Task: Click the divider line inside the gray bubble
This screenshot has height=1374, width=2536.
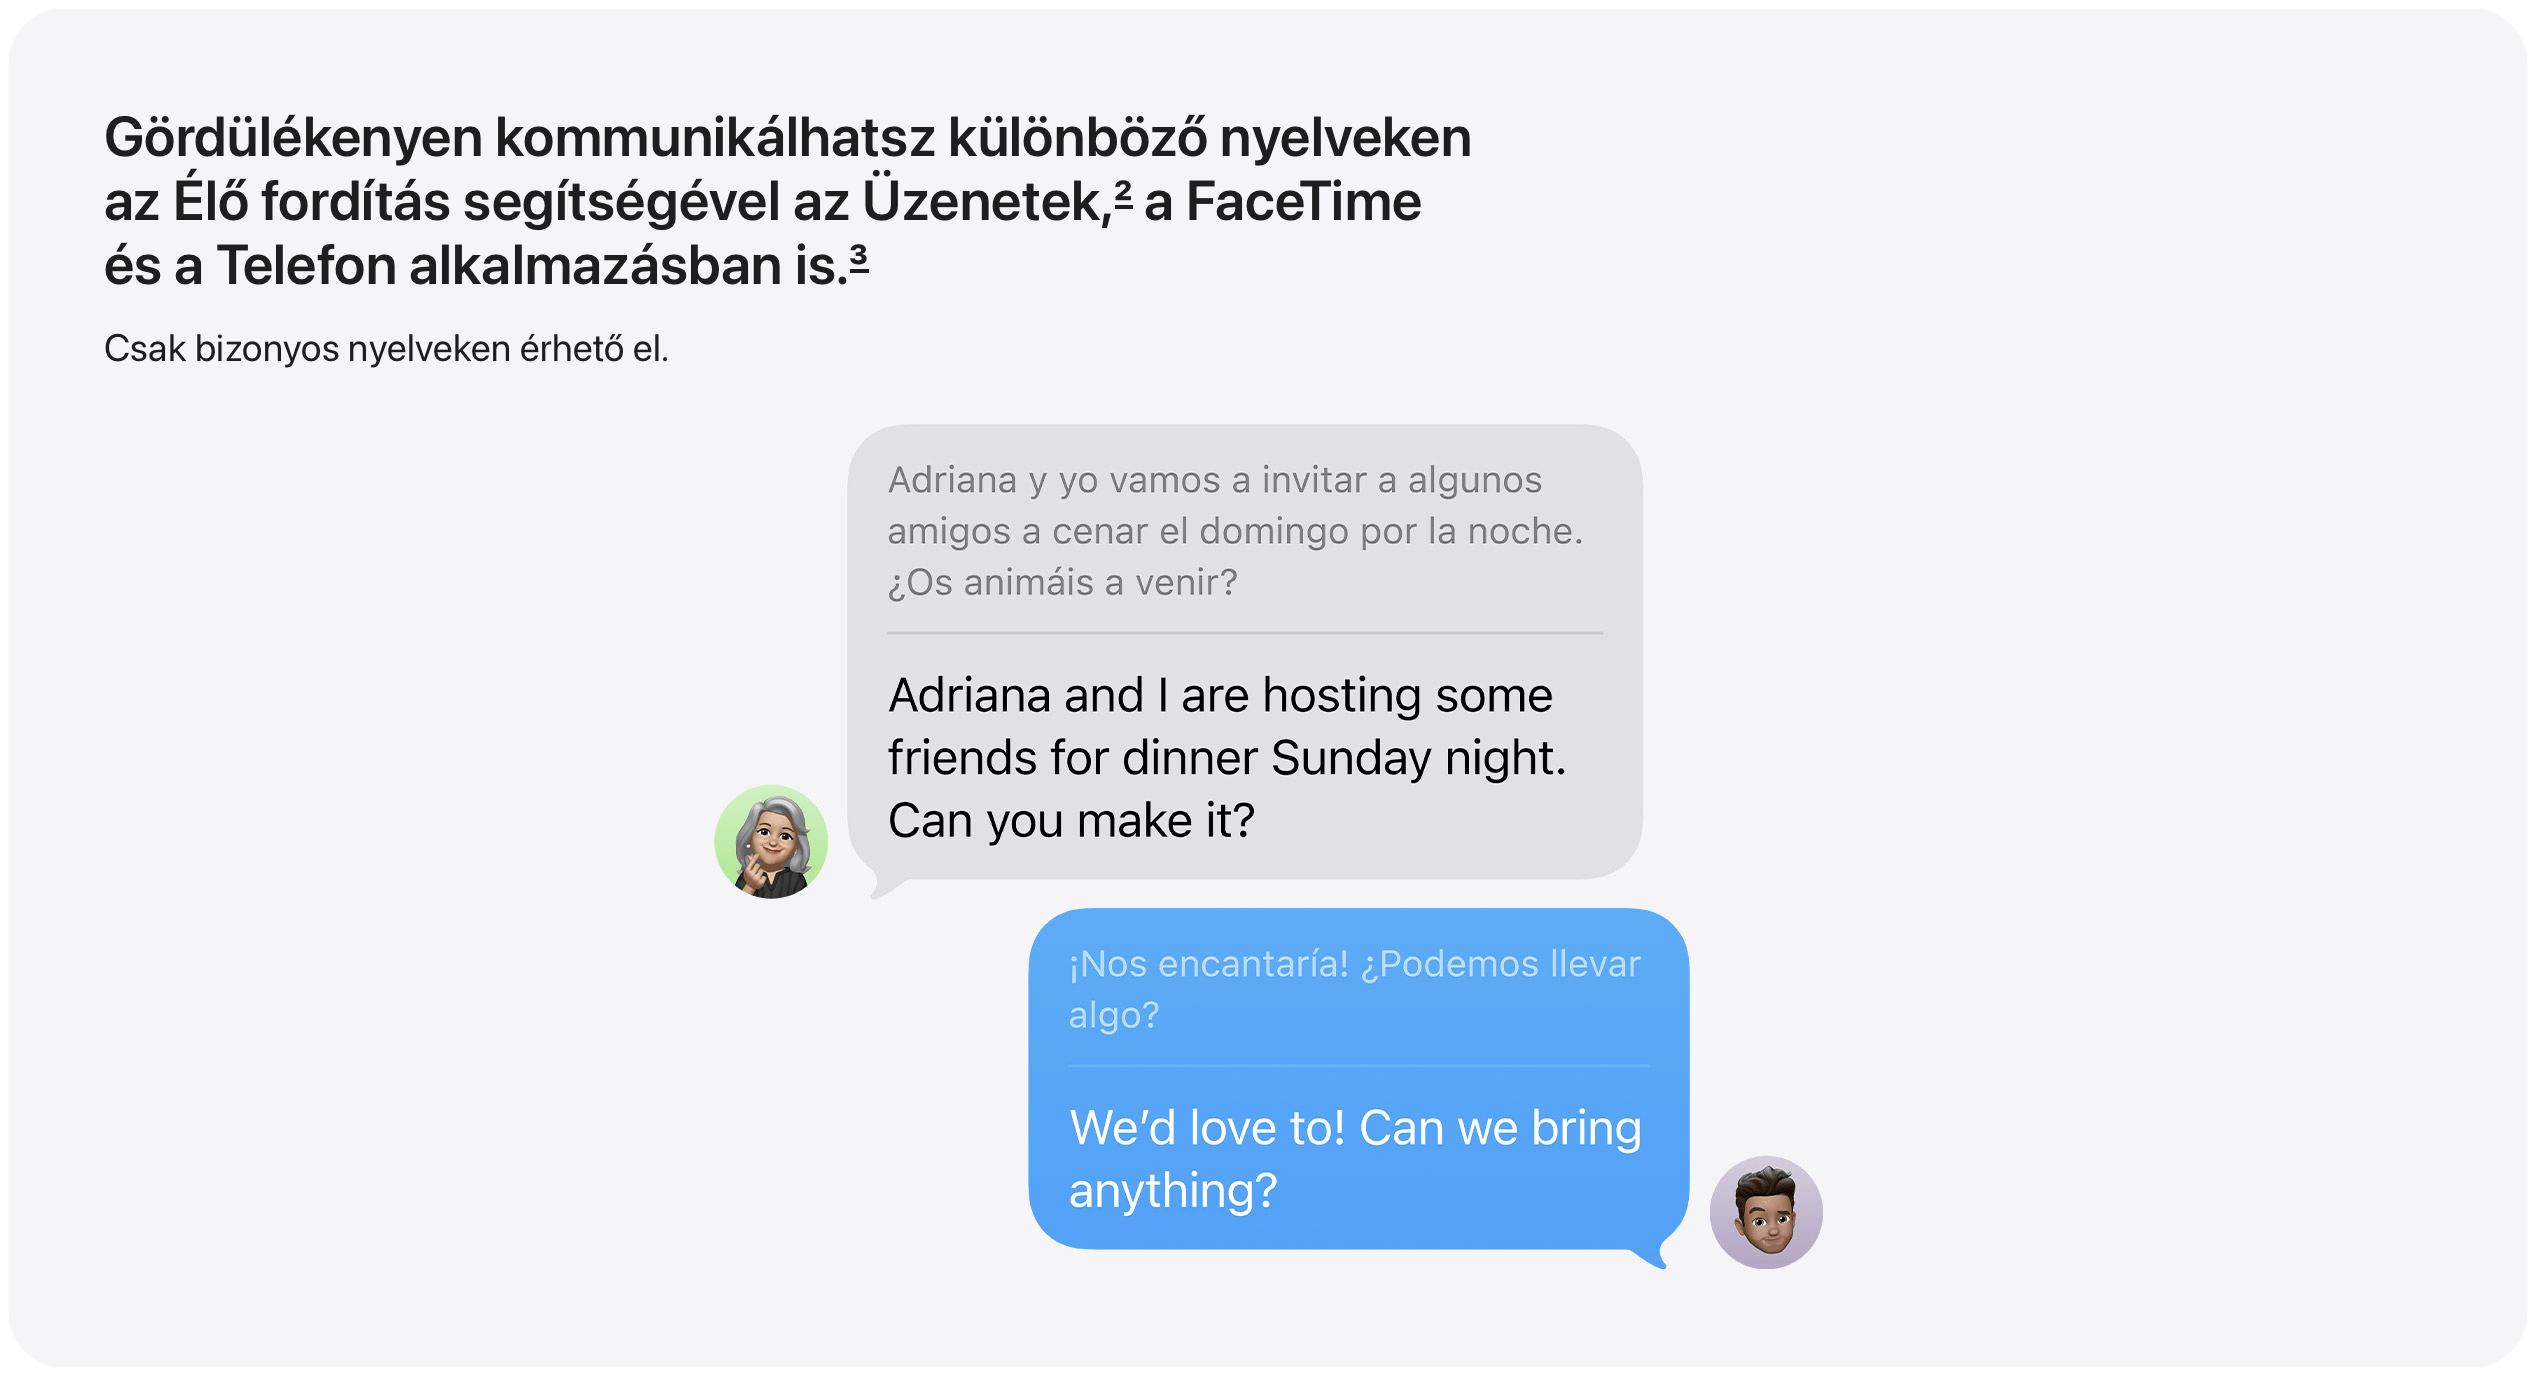Action: point(1244,633)
